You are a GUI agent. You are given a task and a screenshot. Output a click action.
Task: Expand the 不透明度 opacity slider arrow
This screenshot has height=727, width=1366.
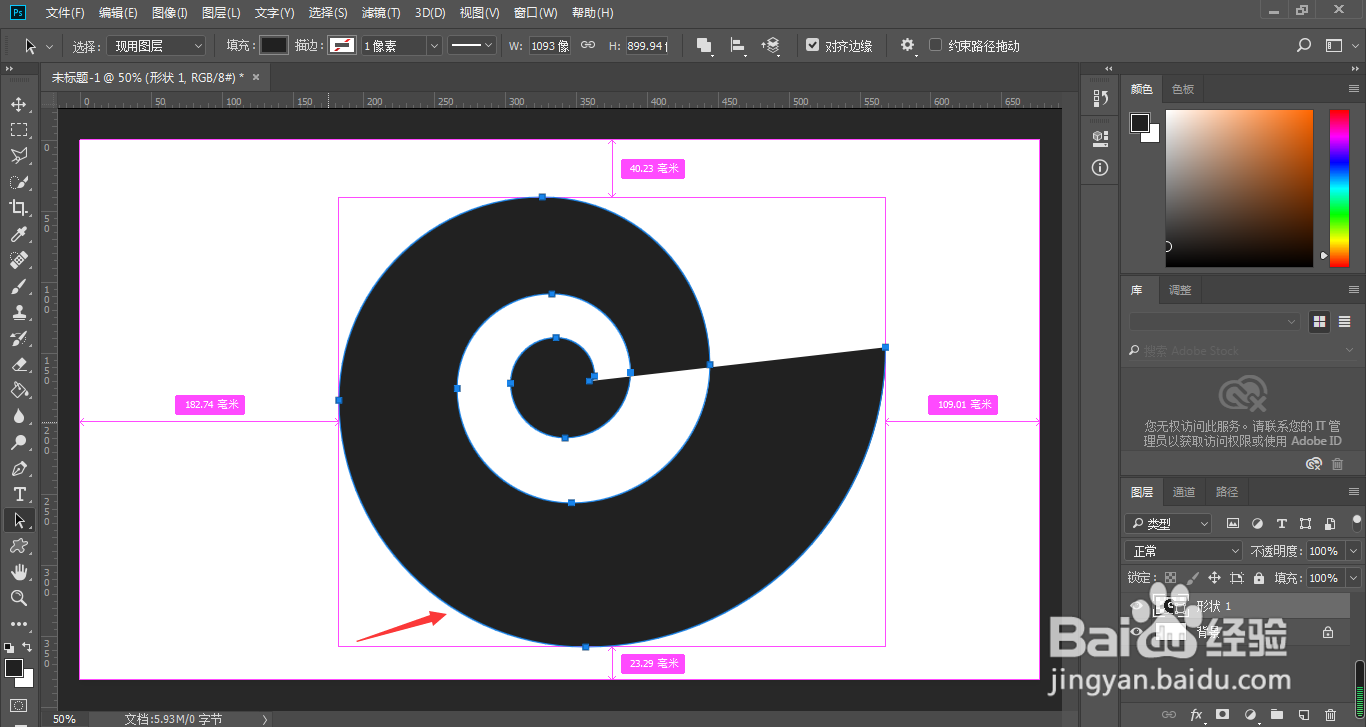pos(1354,551)
